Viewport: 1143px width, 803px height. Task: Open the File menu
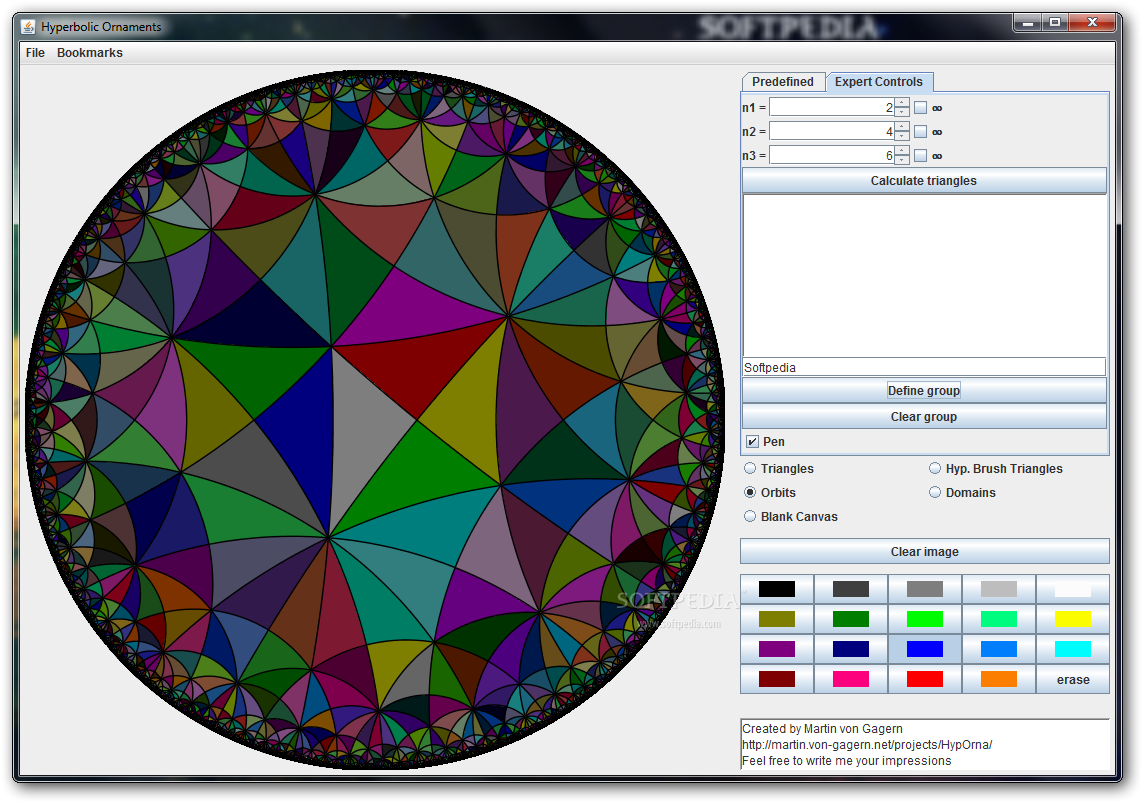35,52
